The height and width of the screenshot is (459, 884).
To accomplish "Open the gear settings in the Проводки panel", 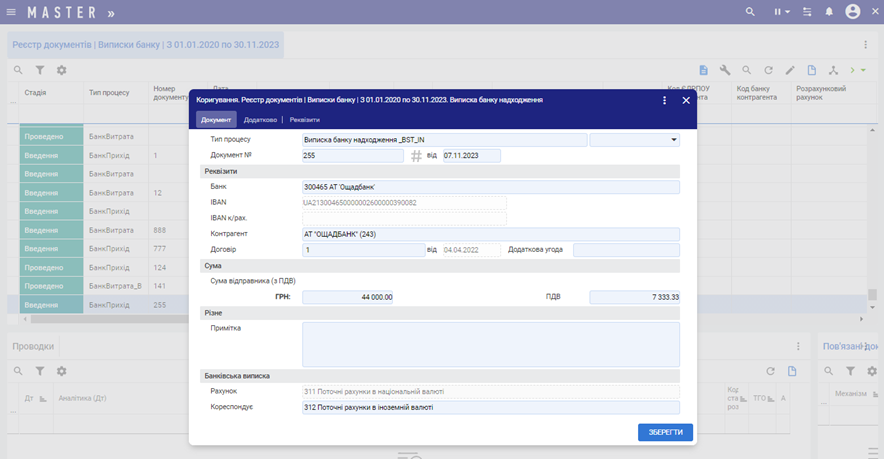I will 61,371.
